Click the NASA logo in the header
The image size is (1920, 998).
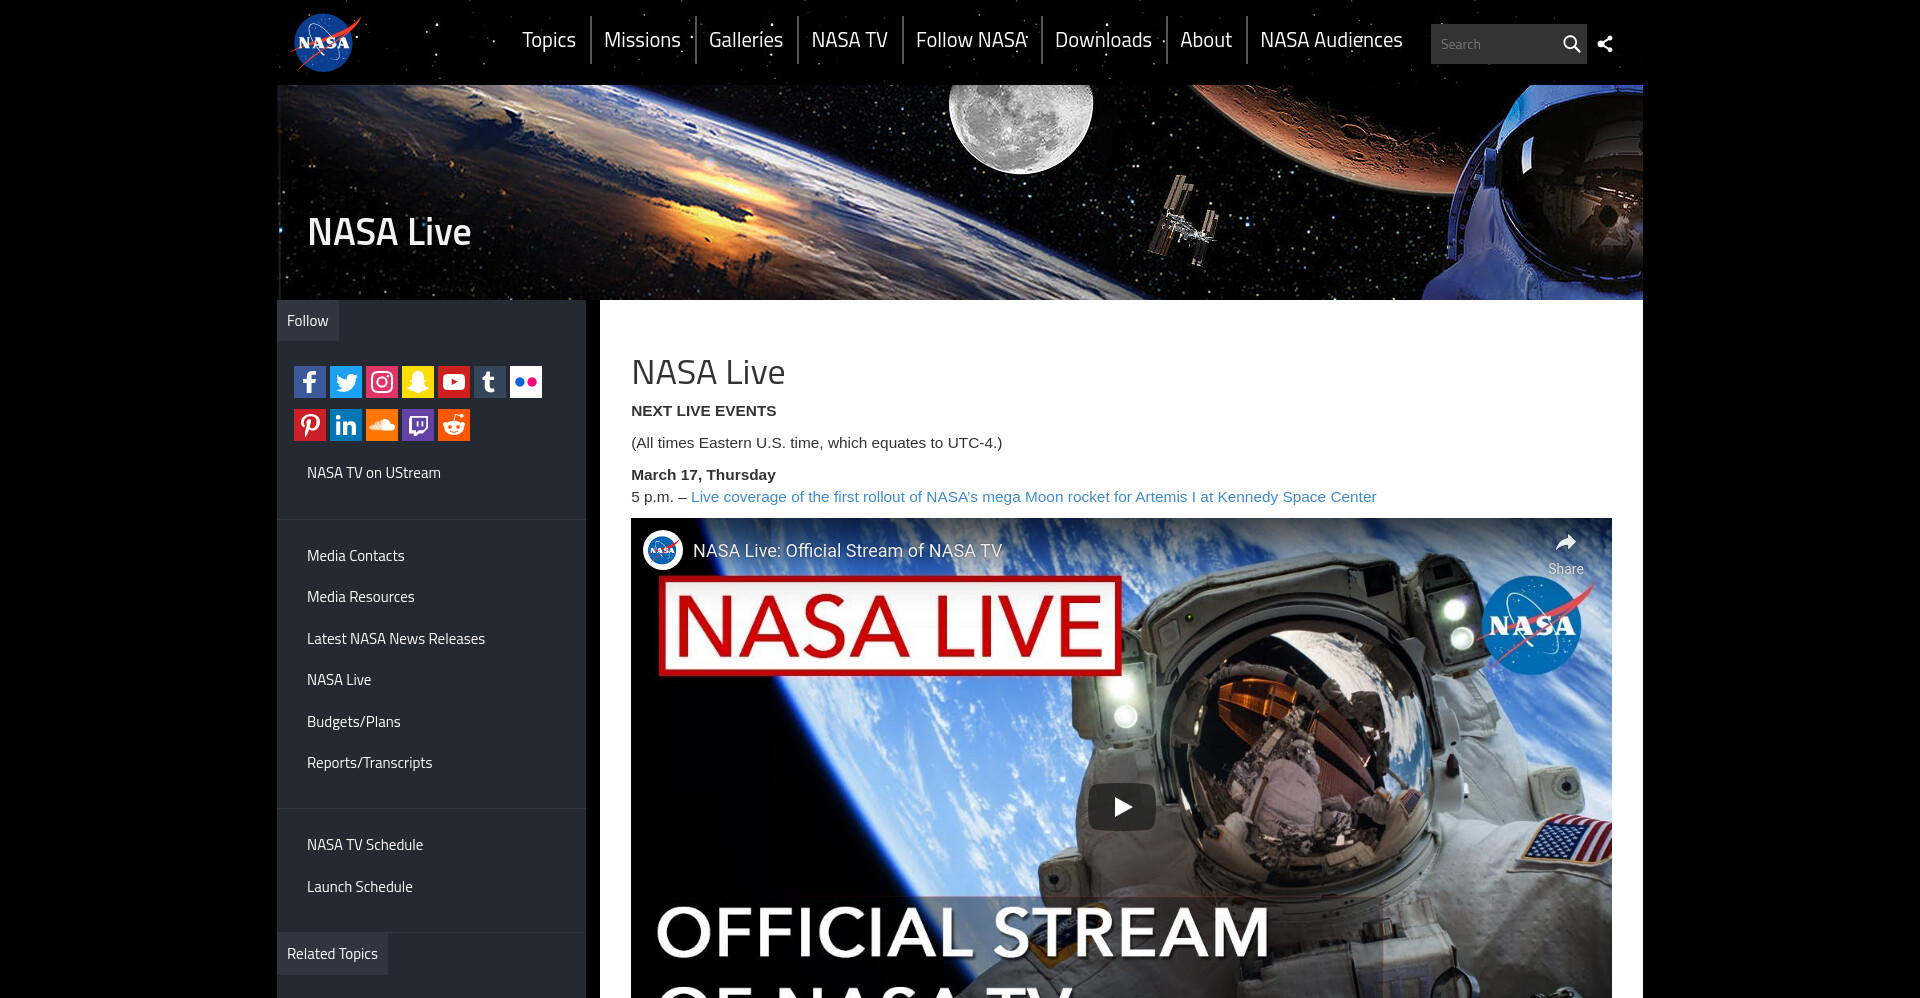[x=325, y=43]
